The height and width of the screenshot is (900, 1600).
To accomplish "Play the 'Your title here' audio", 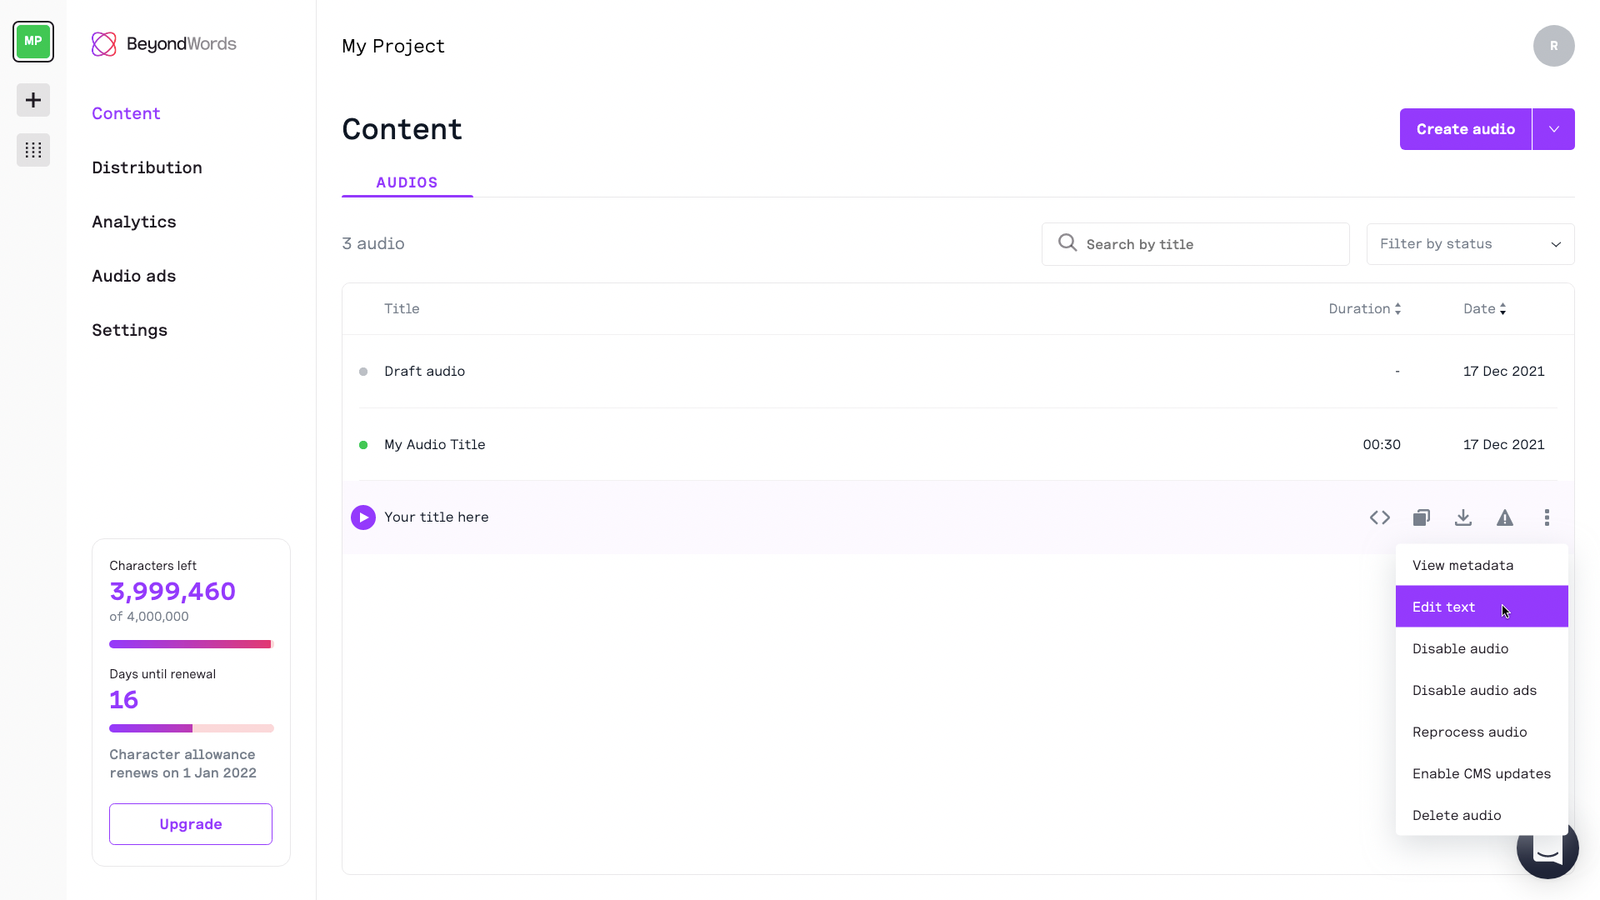I will click(363, 517).
